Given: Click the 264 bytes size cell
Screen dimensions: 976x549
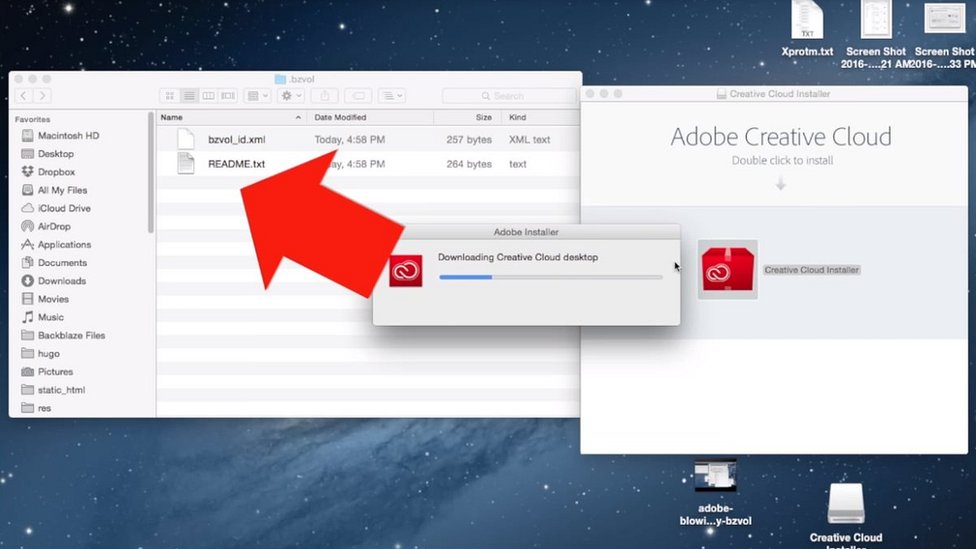Looking at the screenshot, I should pyautogui.click(x=469, y=164).
